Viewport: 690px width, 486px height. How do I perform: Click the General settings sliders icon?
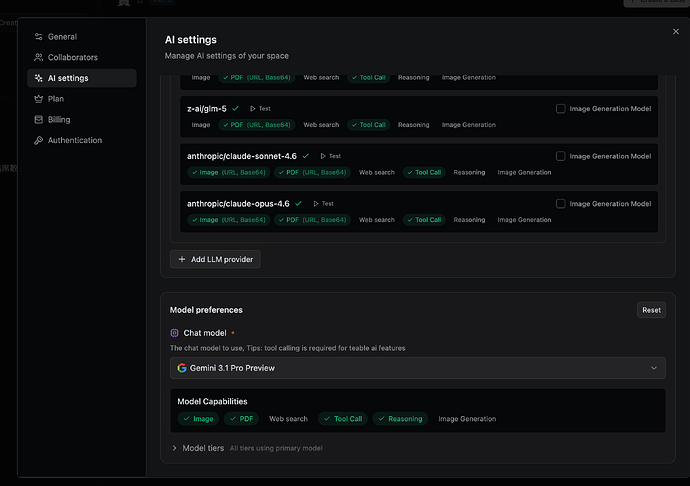[38, 37]
